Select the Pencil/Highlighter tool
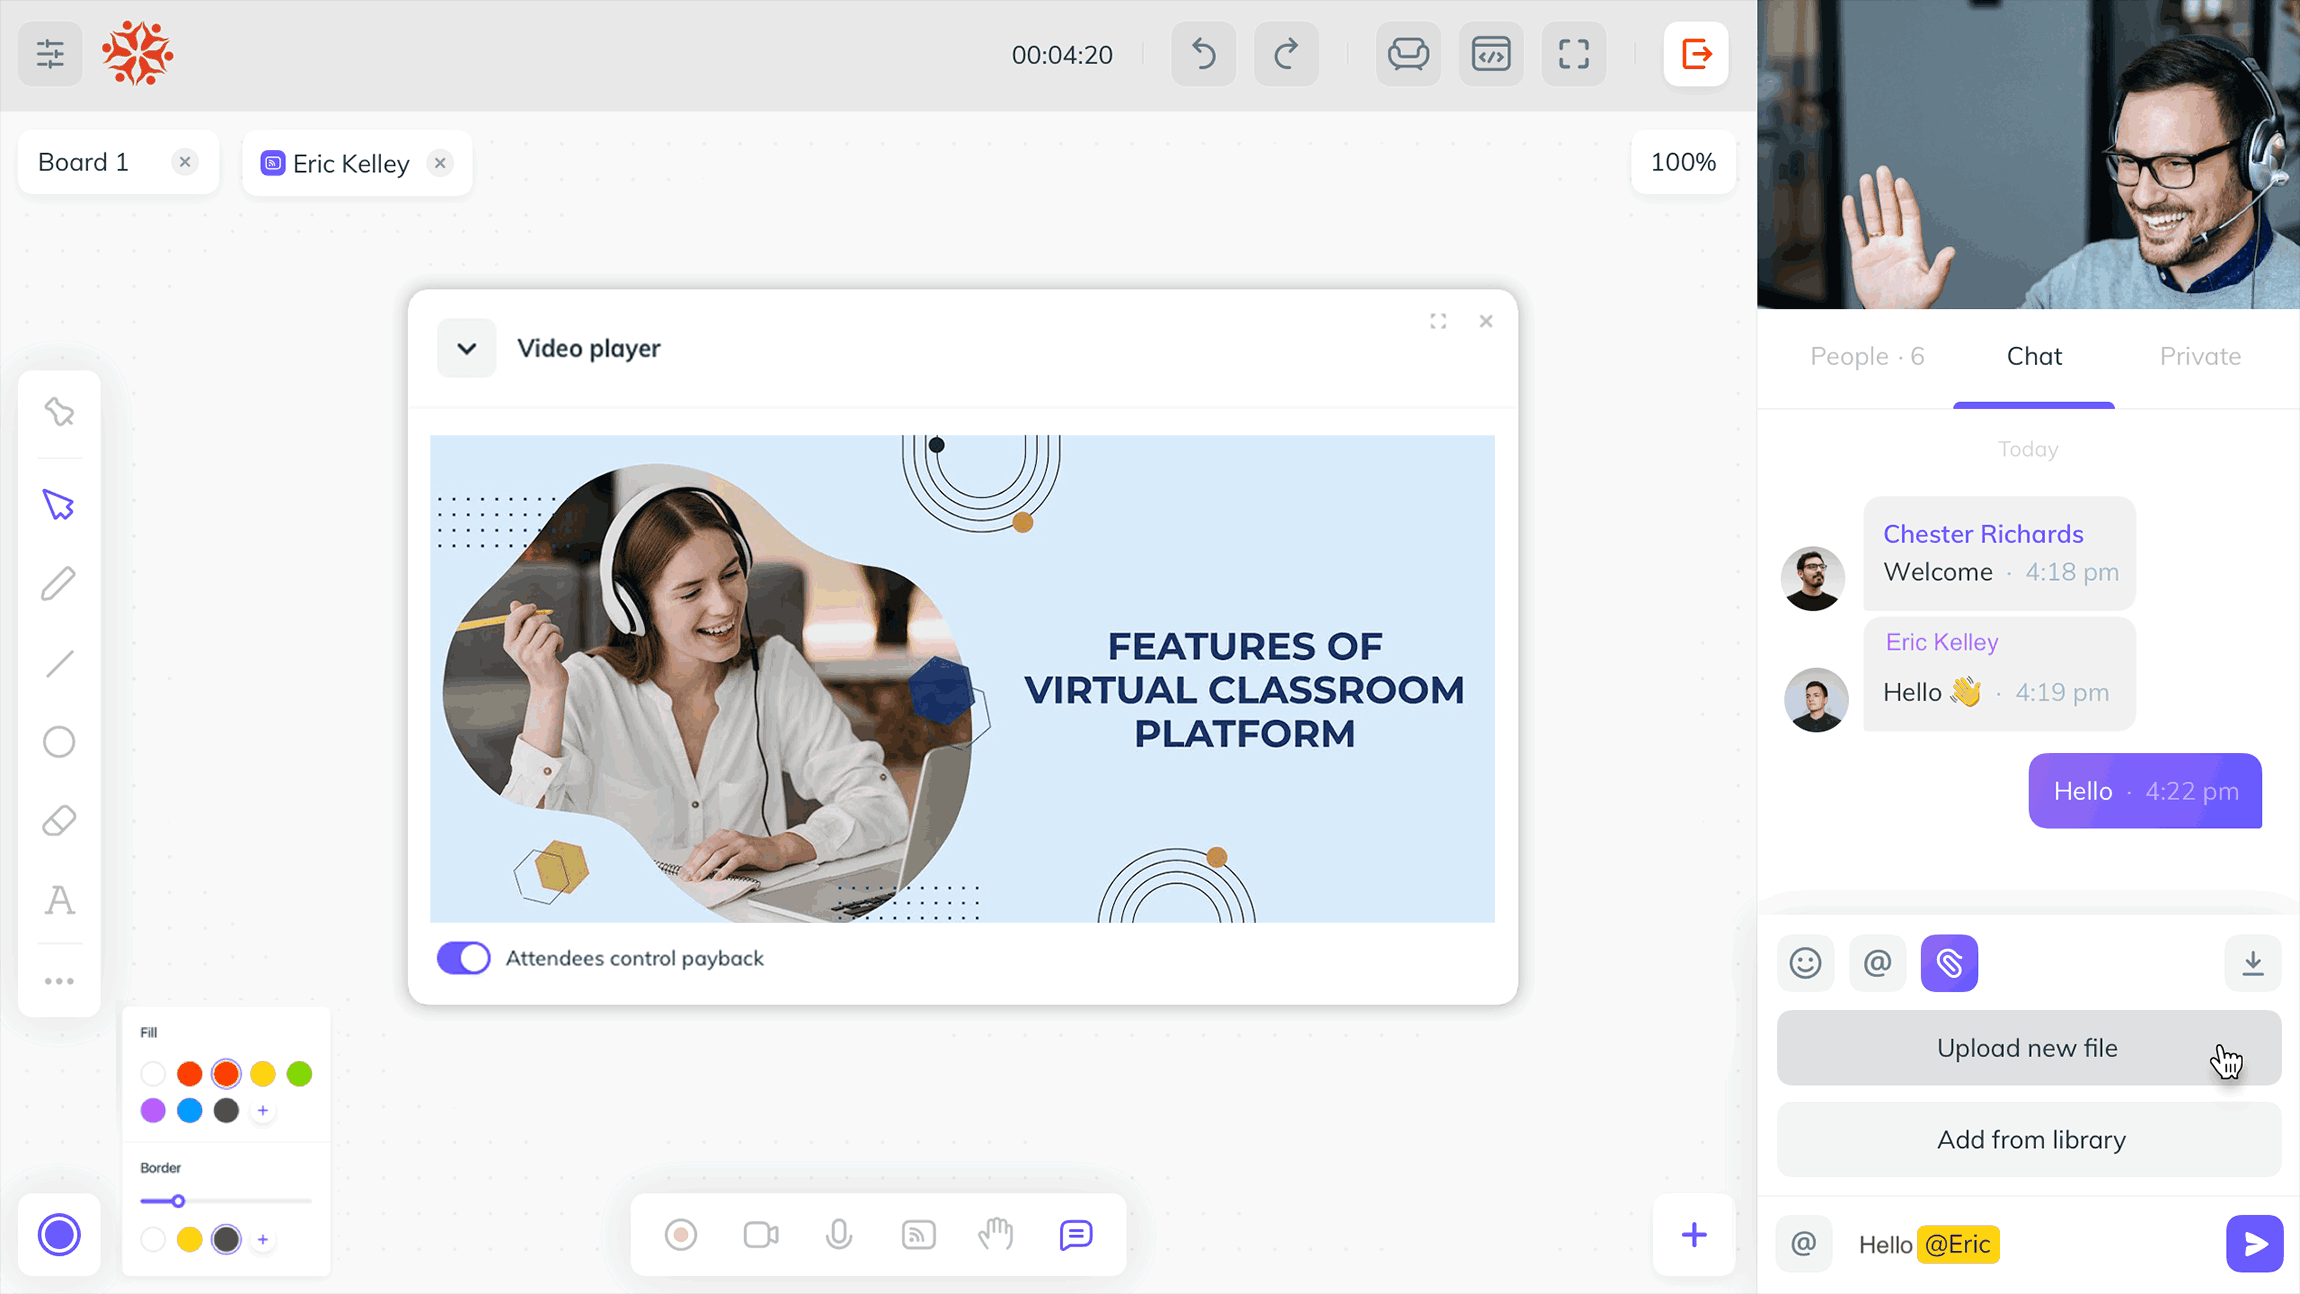 [x=58, y=585]
